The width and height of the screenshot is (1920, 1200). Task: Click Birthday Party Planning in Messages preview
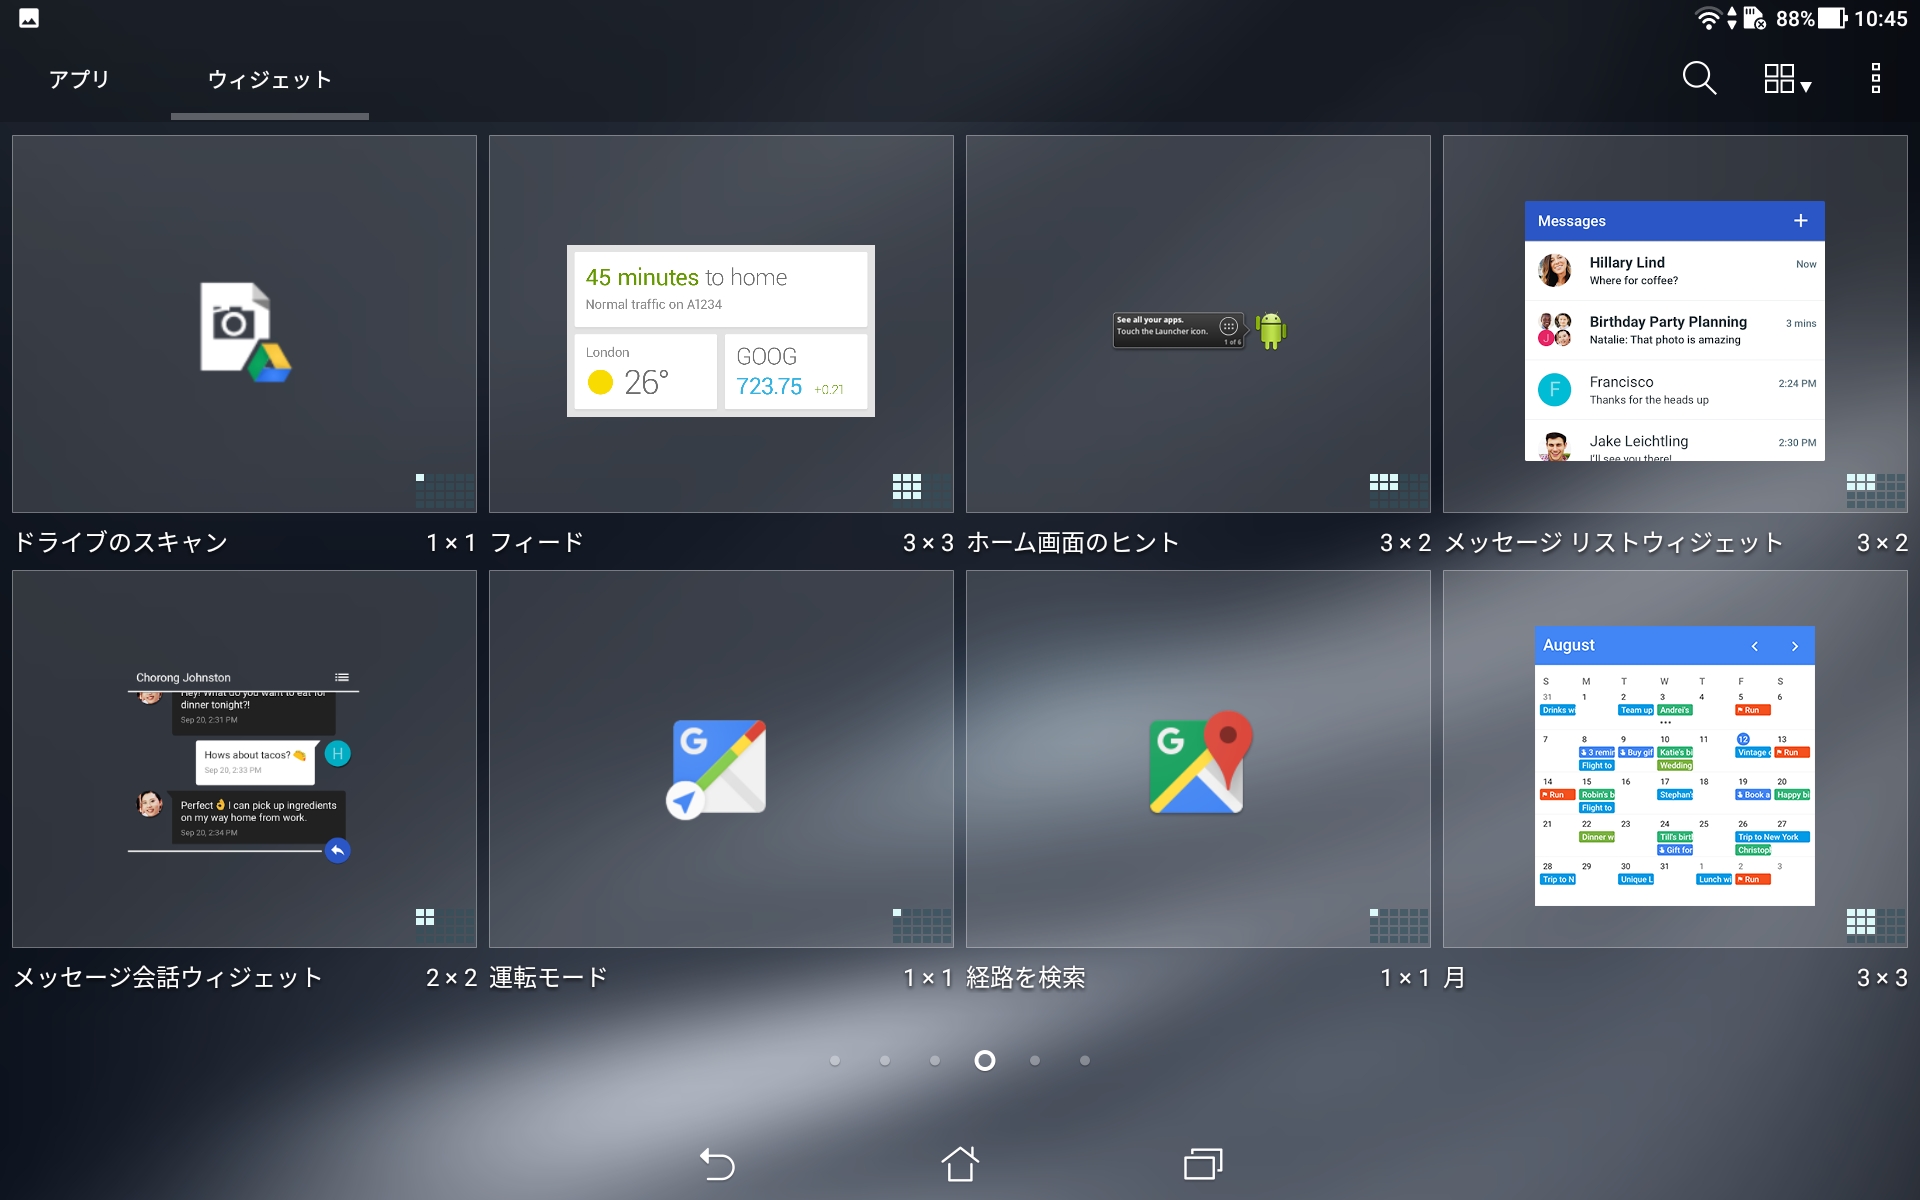[1675, 330]
